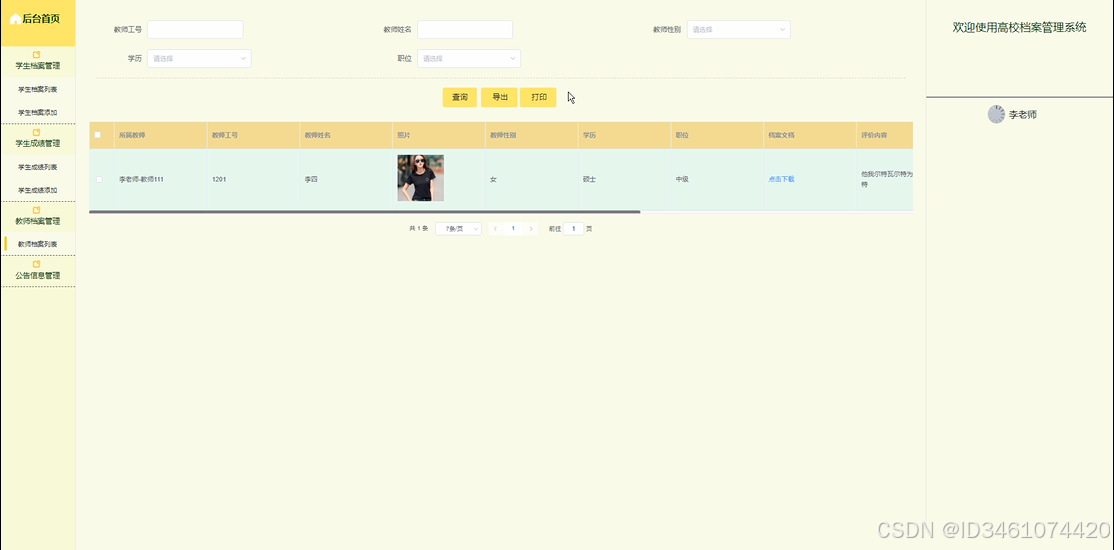
Task: Go to next page arrow in pagination
Action: click(531, 229)
